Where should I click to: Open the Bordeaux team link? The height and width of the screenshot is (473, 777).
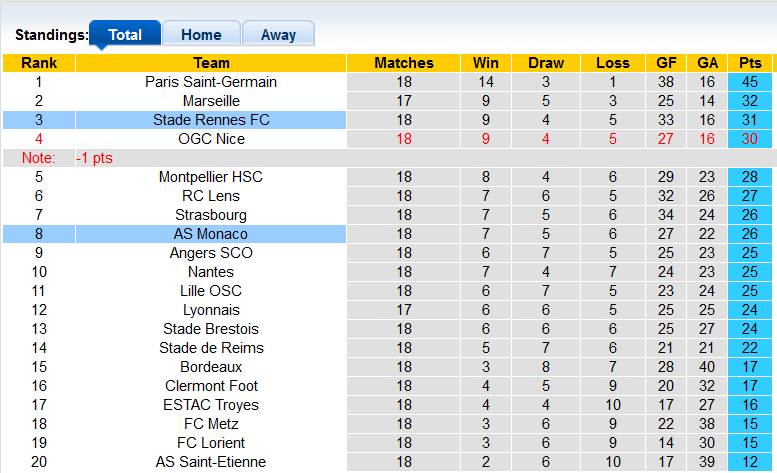pyautogui.click(x=211, y=367)
